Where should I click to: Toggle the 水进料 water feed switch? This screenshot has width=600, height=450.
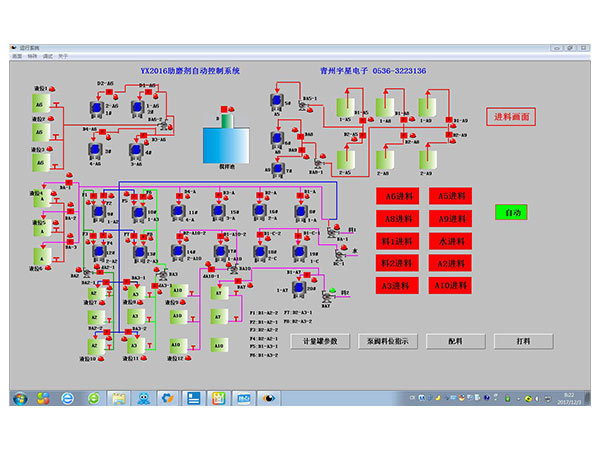tap(452, 241)
